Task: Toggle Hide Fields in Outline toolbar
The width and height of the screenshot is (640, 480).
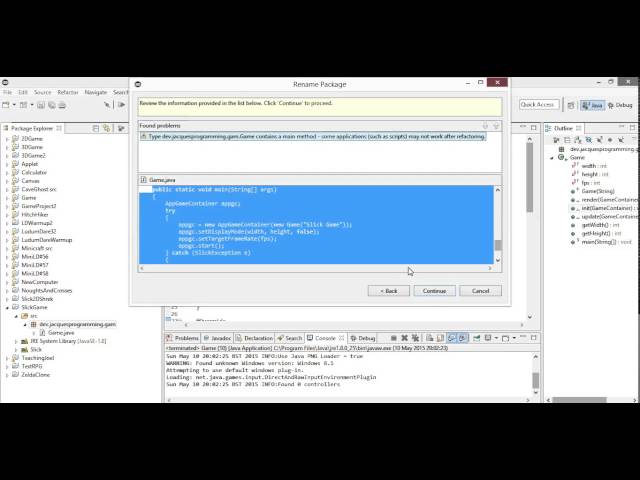Action: [x=589, y=140]
